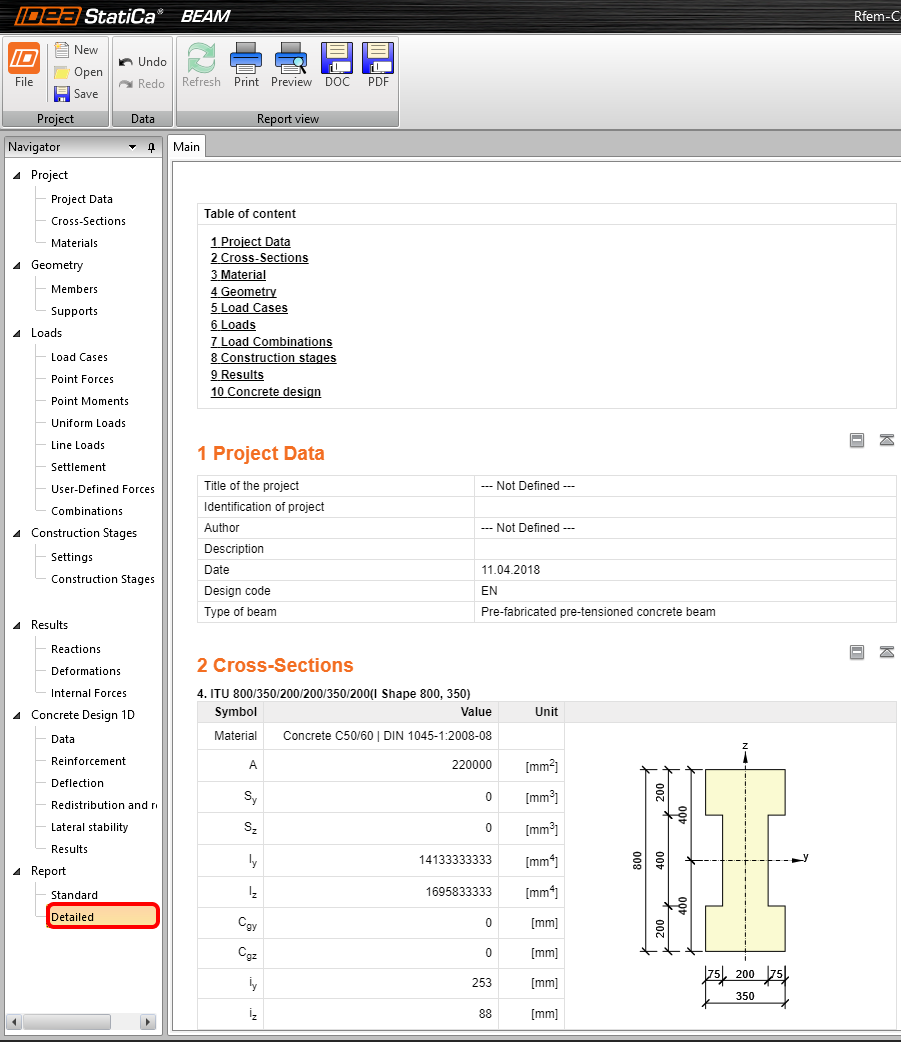Image resolution: width=901 pixels, height=1042 pixels.
Task: Collapse the Concrete Design 1D group
Action: [x=17, y=716]
